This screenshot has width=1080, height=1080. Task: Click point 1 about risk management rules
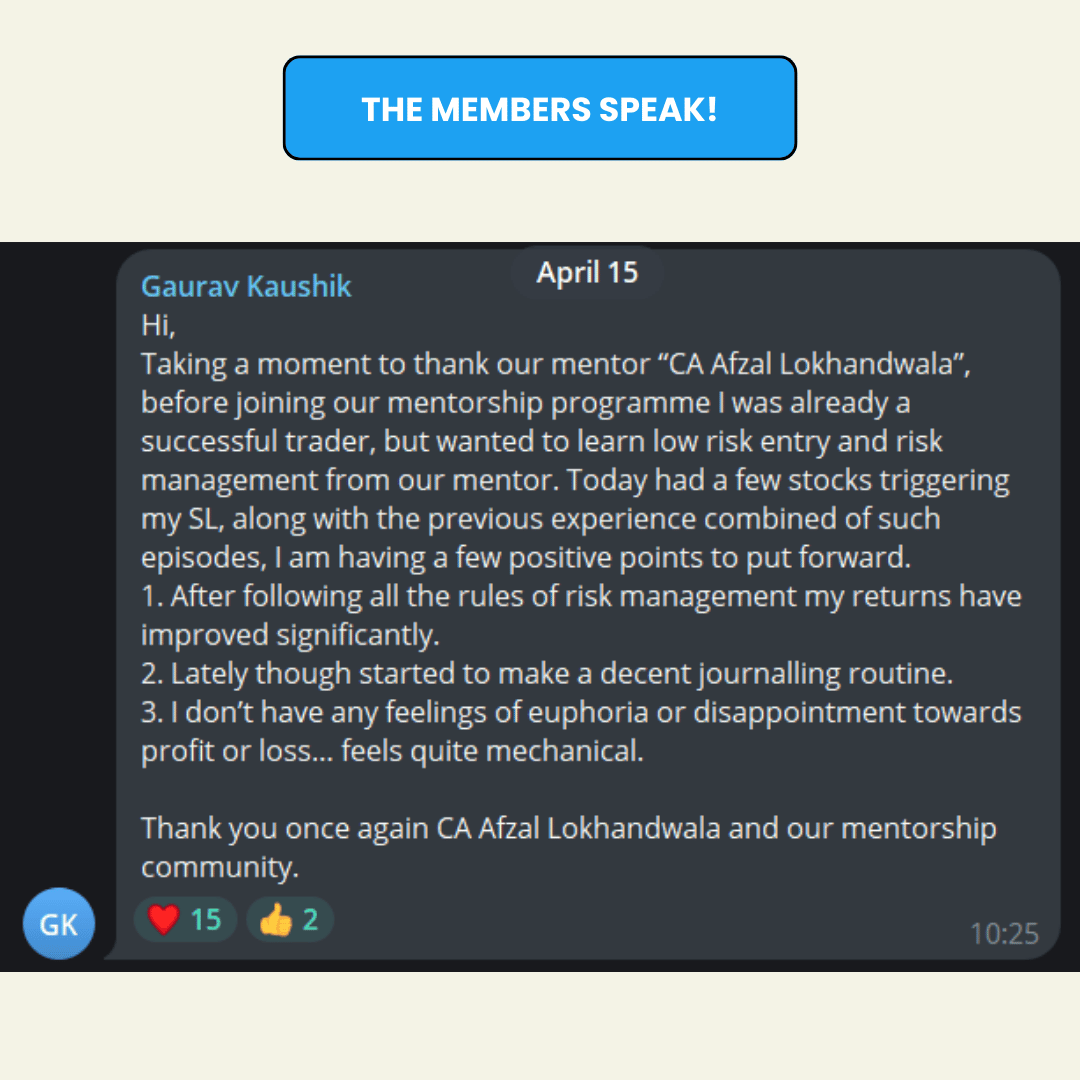click(x=581, y=615)
